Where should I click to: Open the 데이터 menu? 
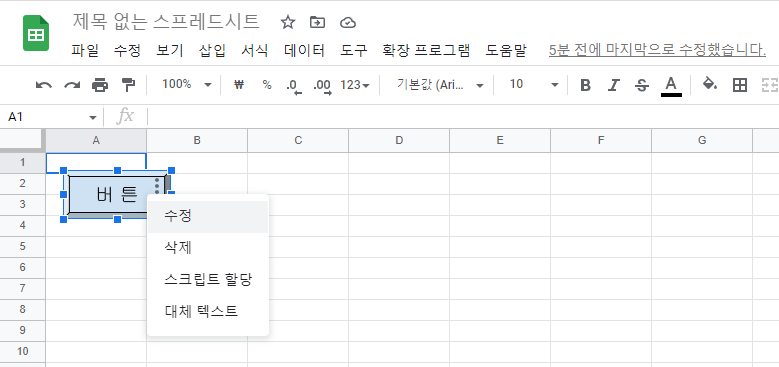pyautogui.click(x=305, y=50)
